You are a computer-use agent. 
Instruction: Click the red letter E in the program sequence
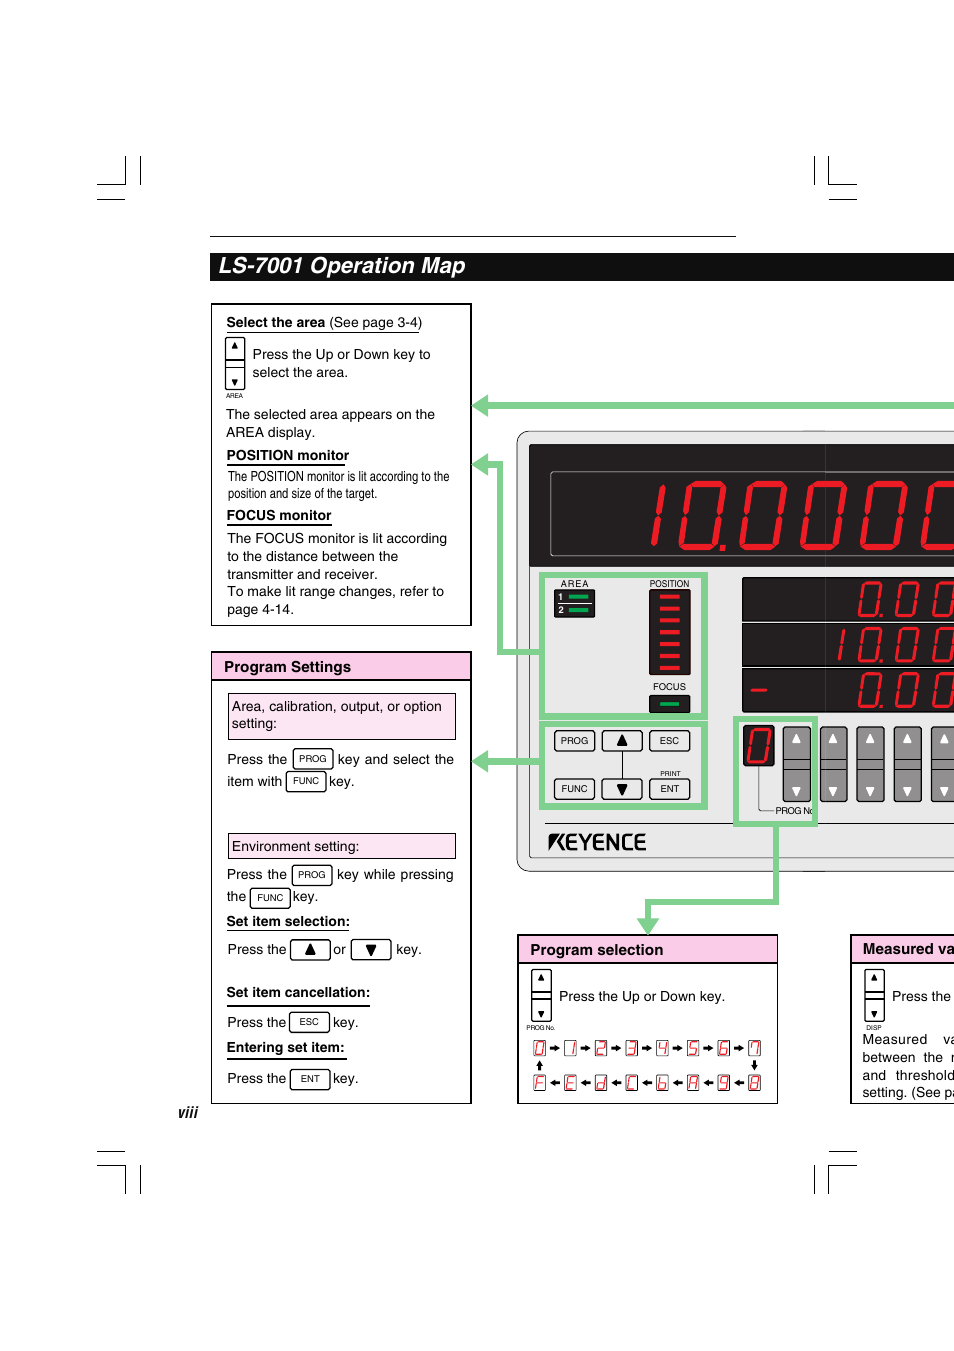[x=570, y=1083]
